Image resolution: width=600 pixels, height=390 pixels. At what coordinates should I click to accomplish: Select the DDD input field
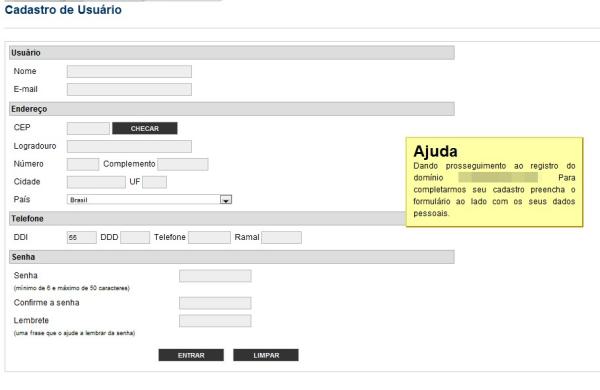coord(135,237)
